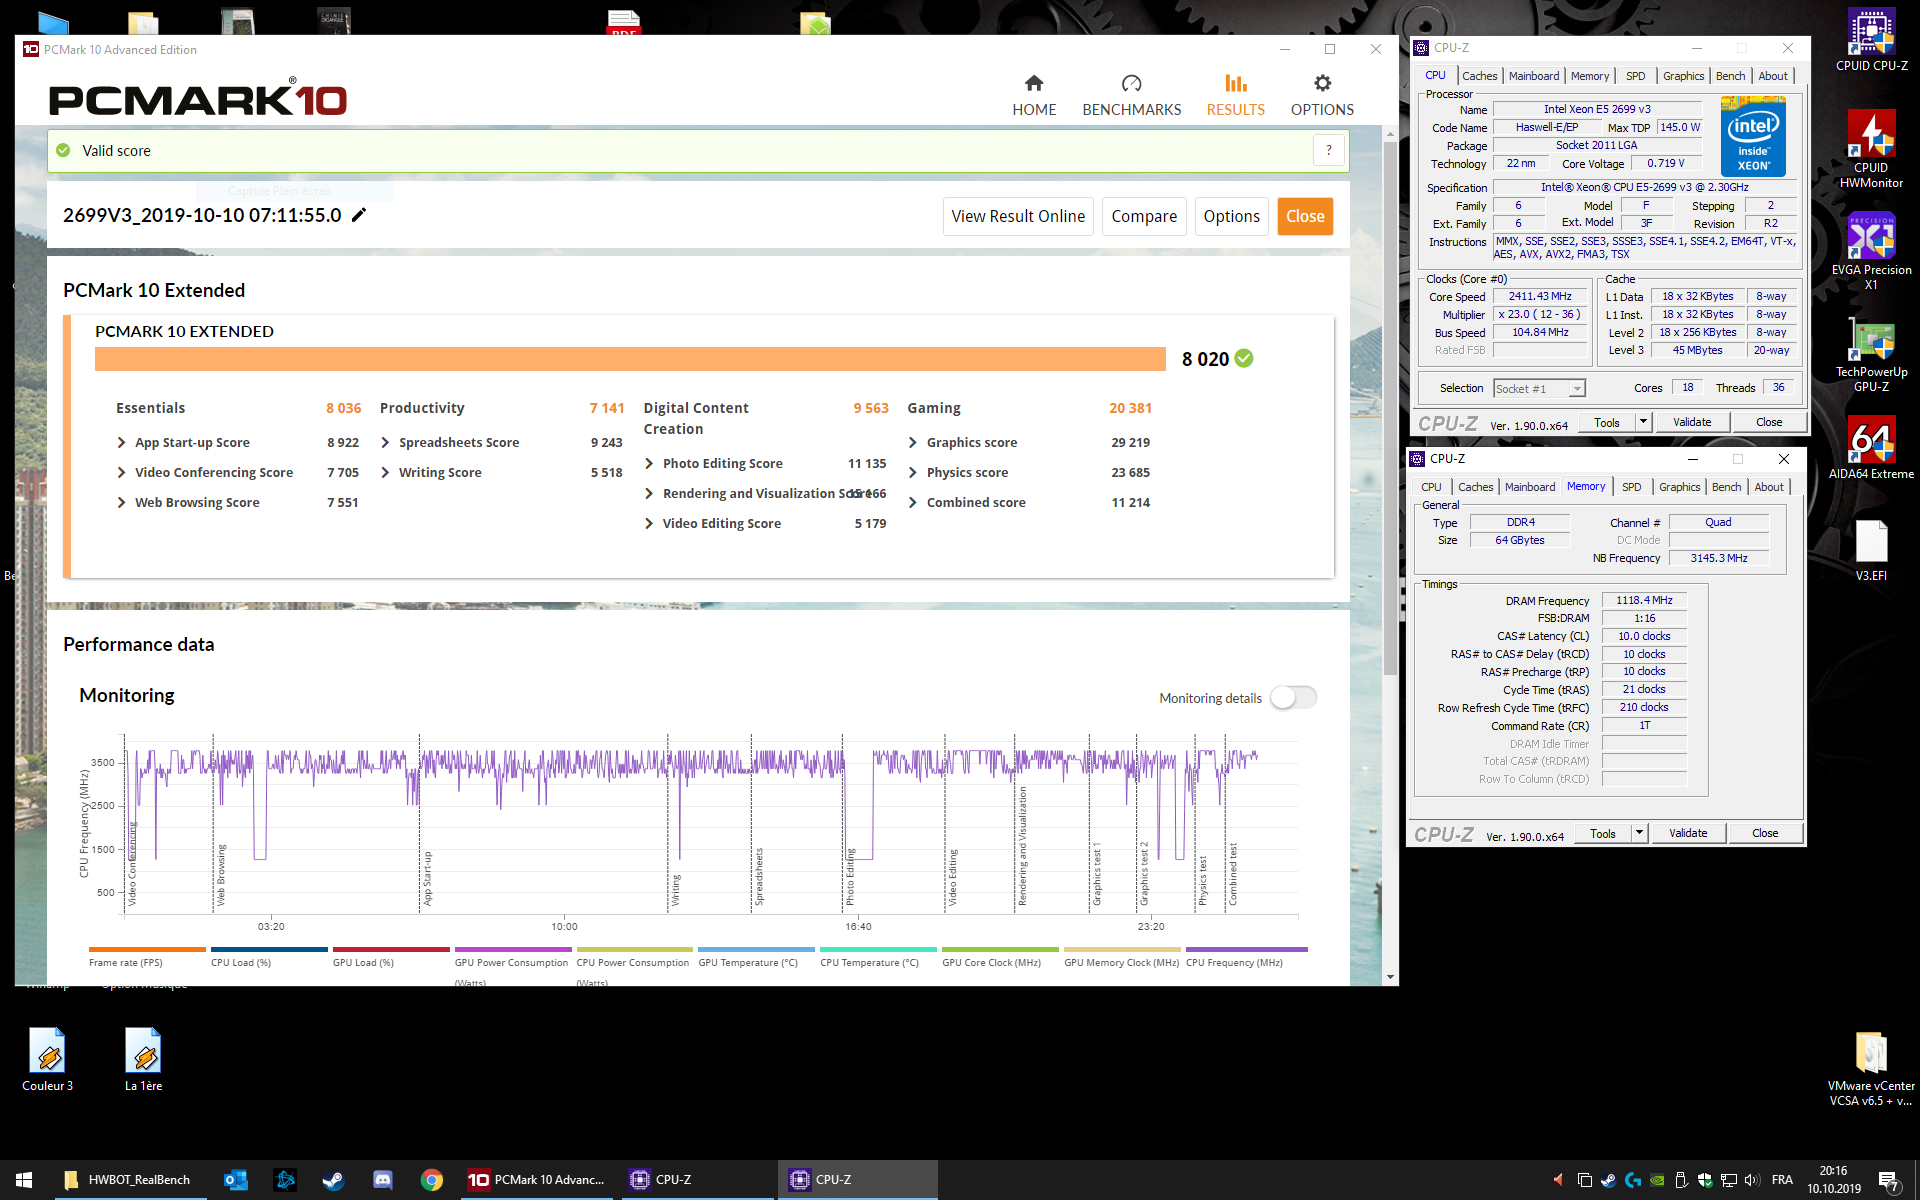Open notification center in system tray
Screen dimensions: 1920x1200
[x=1888, y=1181]
